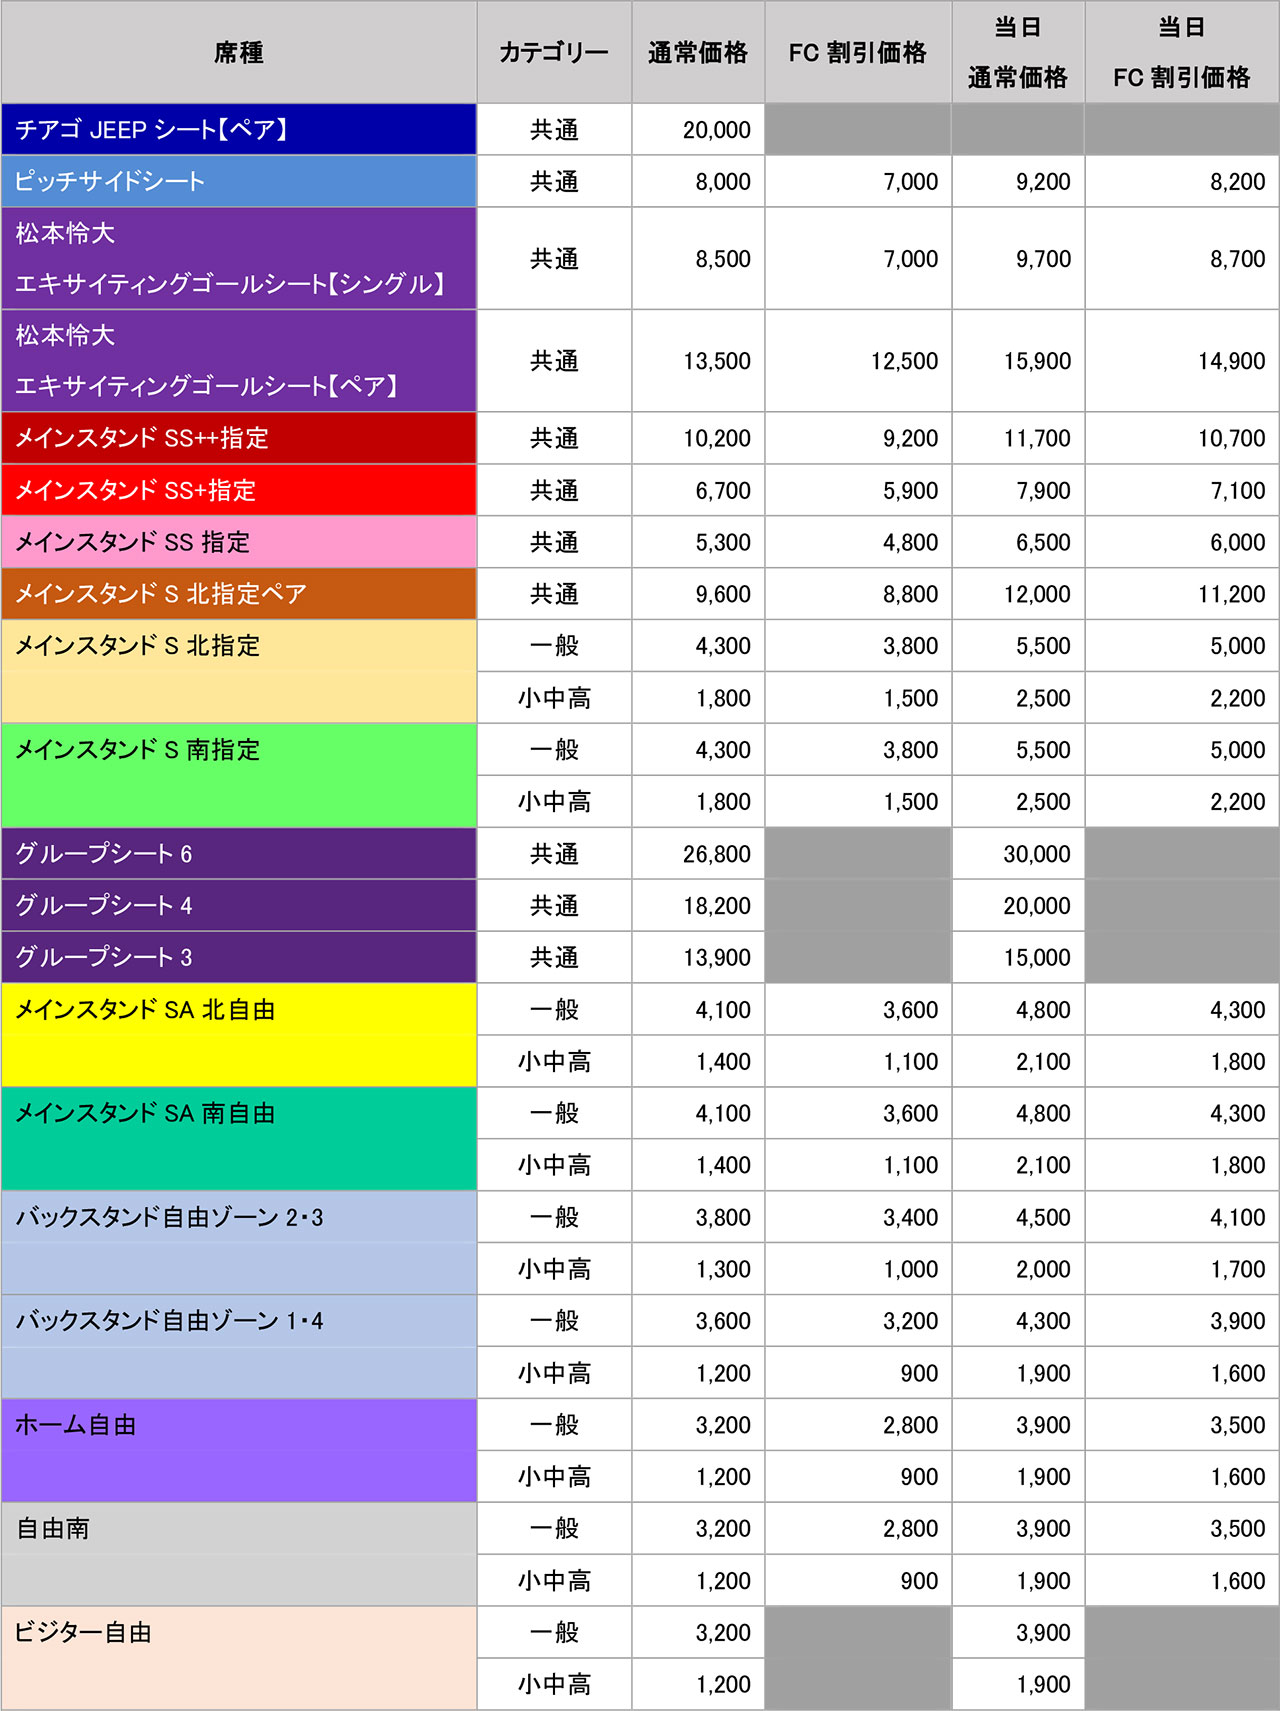The image size is (1280, 1711).
Task: Click the green メインスタンド S 南指定 cell
Action: pos(239,775)
